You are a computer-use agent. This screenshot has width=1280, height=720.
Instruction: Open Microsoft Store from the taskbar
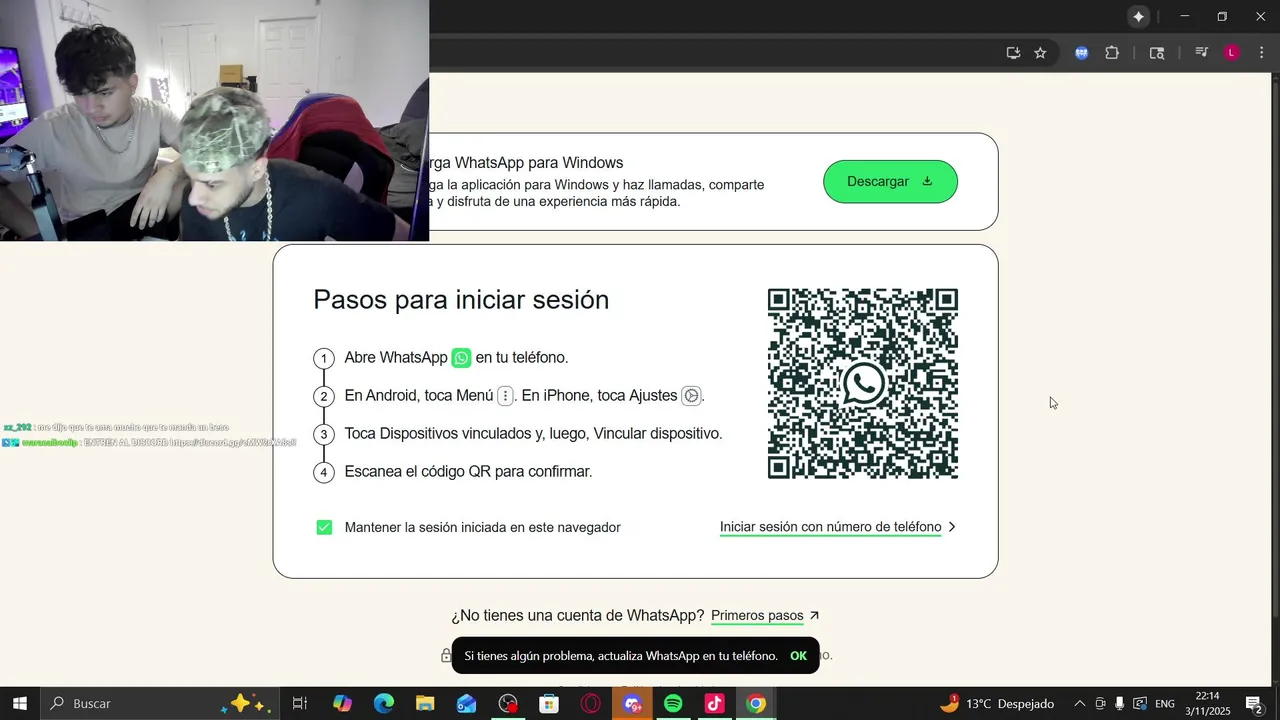[549, 703]
